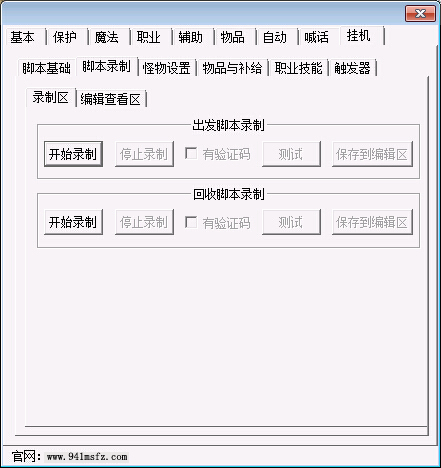Viewport: 441px width, 468px height.
Task: Start recording in the 出发脚本录制 group
Action: [73, 154]
